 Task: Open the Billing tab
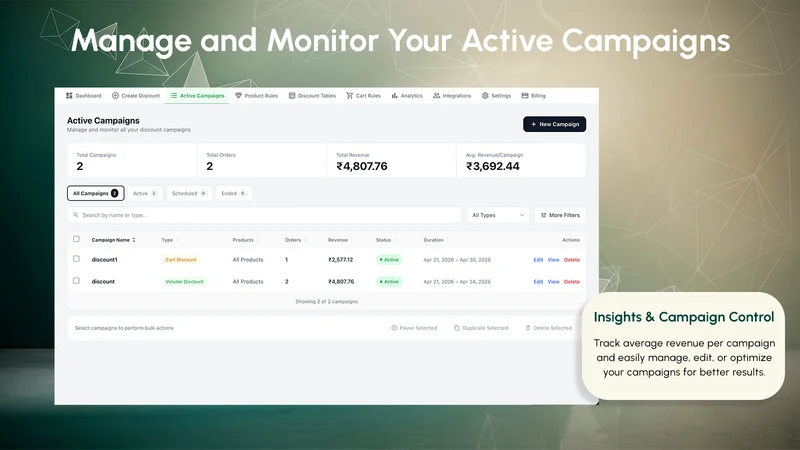click(534, 95)
